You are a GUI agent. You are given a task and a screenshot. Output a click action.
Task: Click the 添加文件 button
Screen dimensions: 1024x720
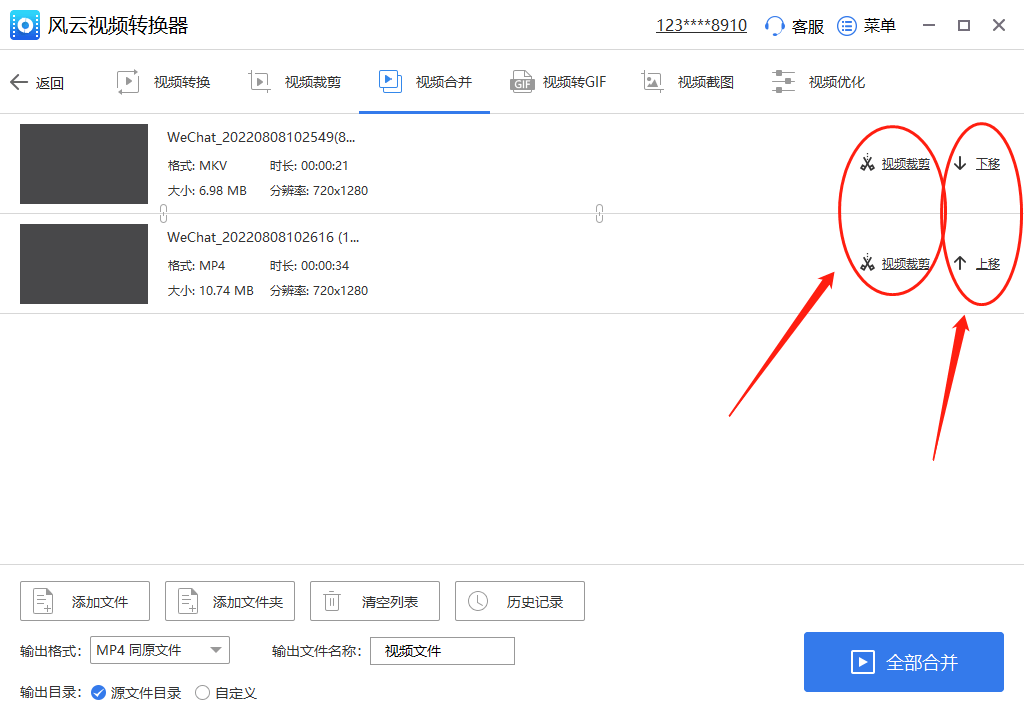tap(85, 601)
